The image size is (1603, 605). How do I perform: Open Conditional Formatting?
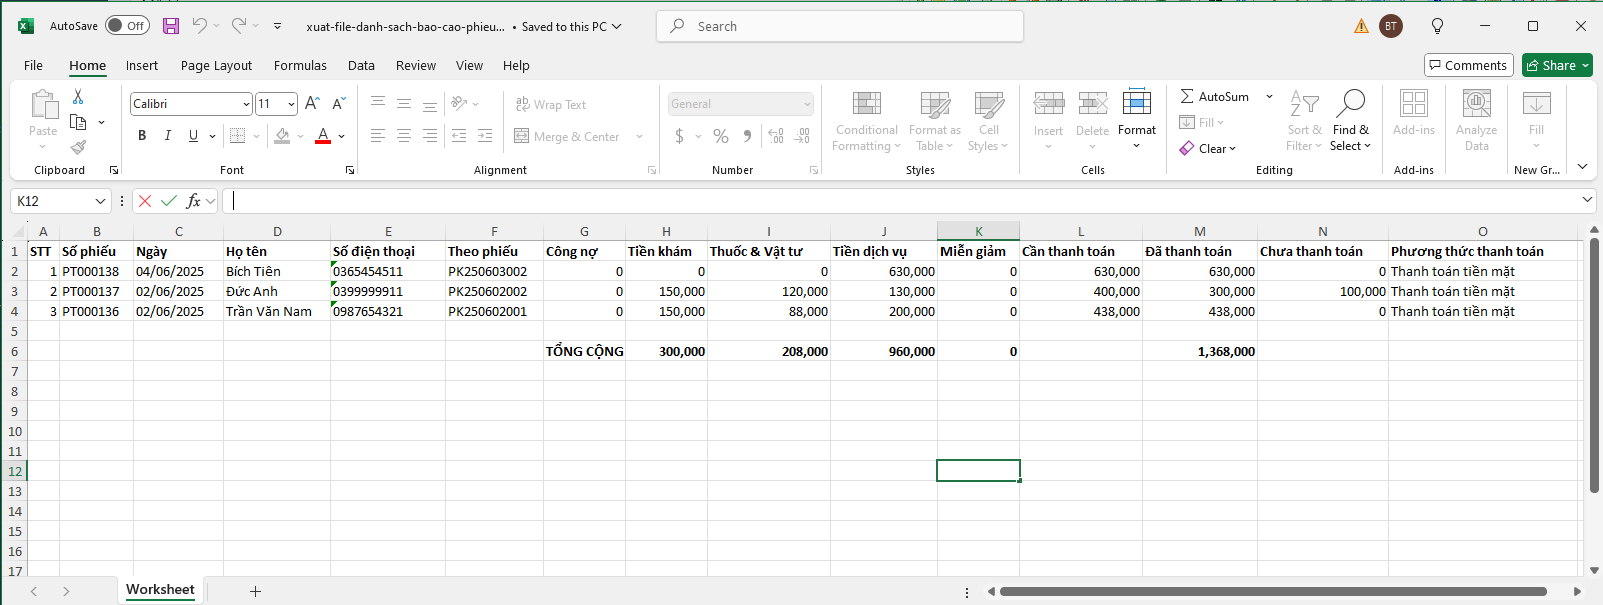[x=866, y=122]
